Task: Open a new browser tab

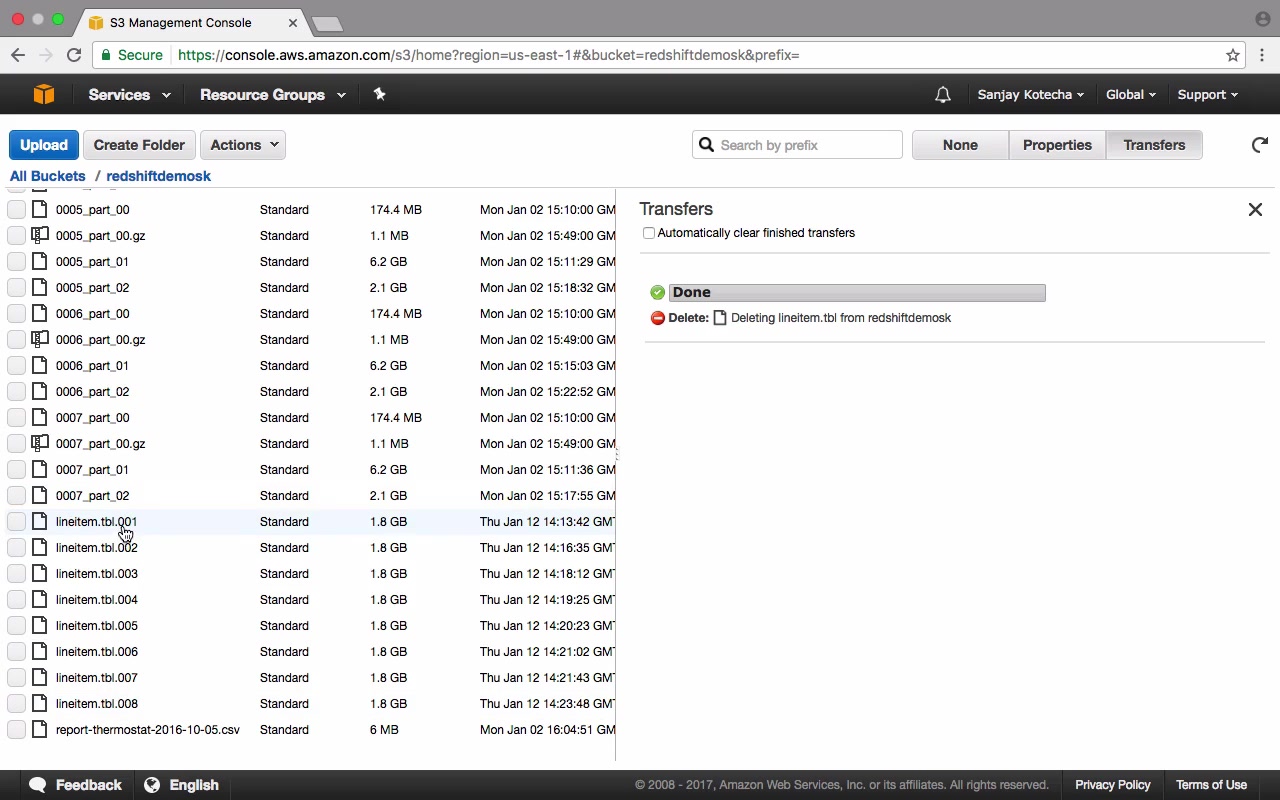Action: tap(327, 23)
